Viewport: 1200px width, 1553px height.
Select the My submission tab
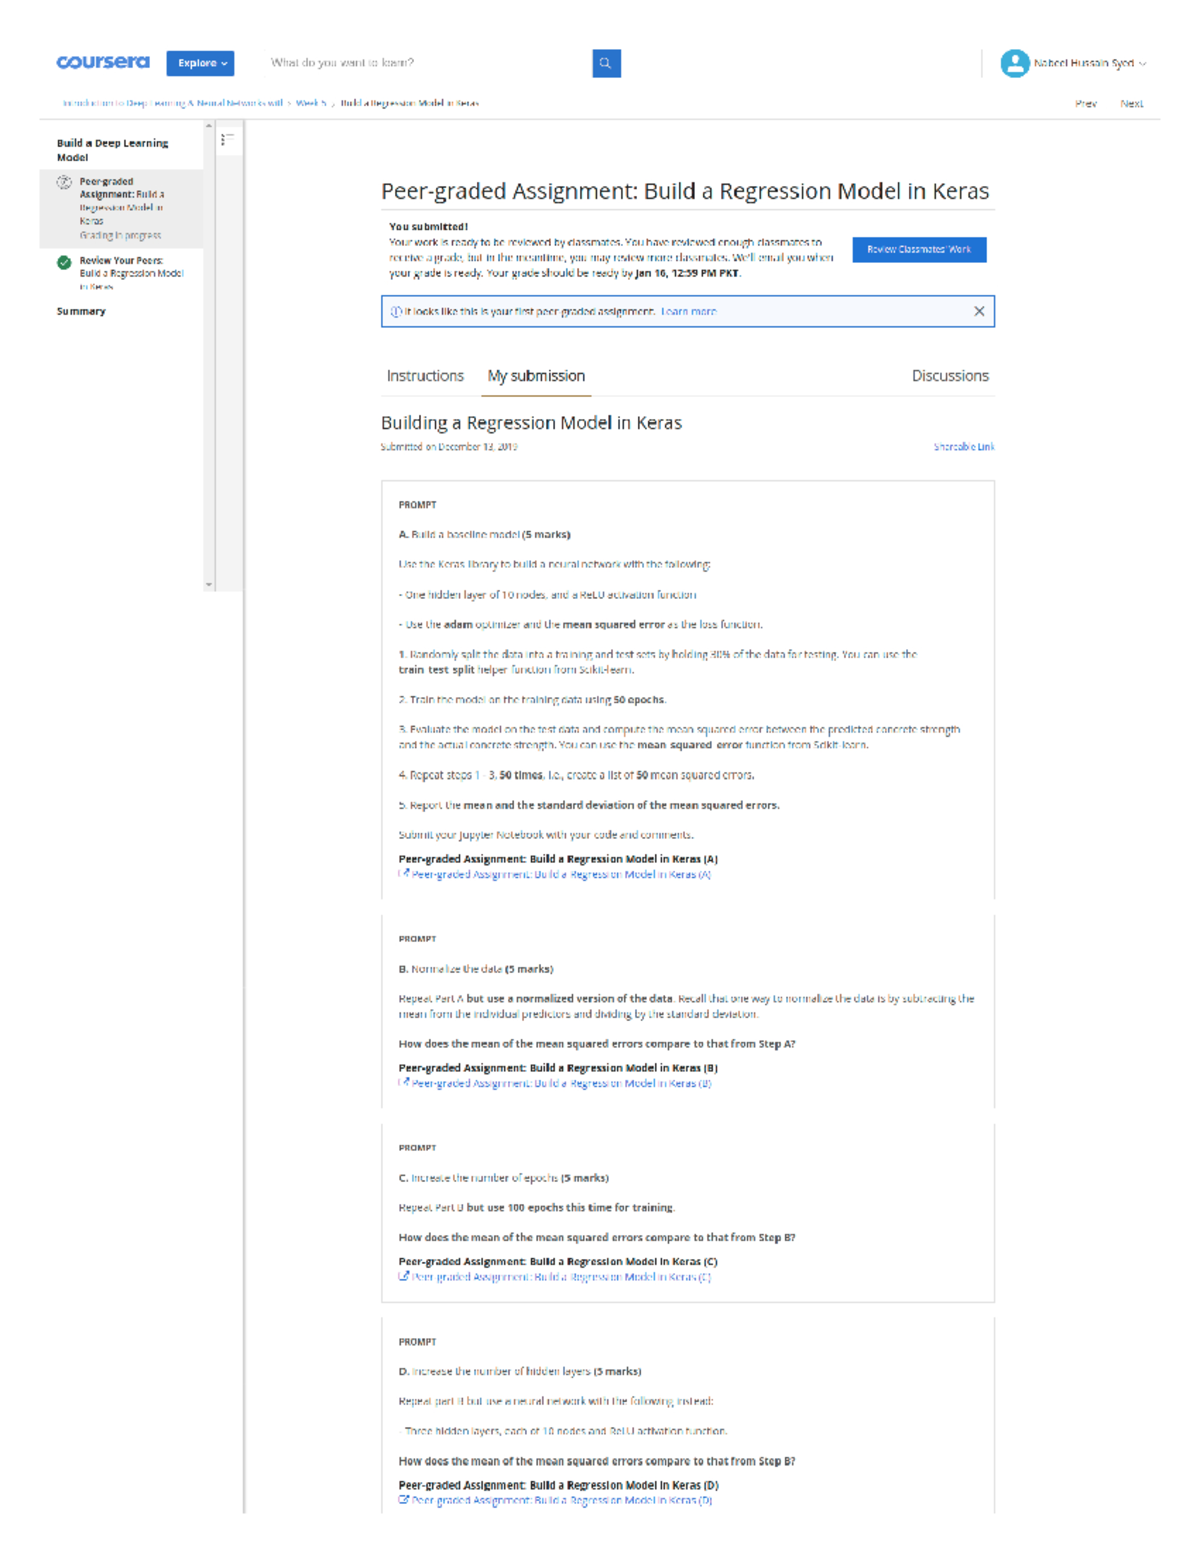pos(536,375)
